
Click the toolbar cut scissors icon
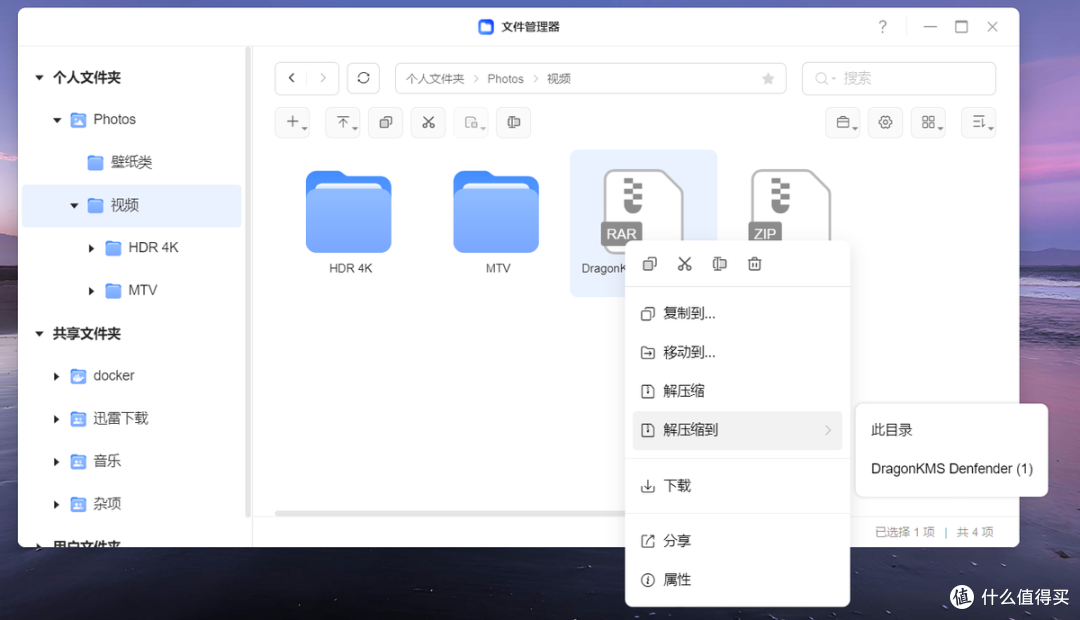pos(428,122)
